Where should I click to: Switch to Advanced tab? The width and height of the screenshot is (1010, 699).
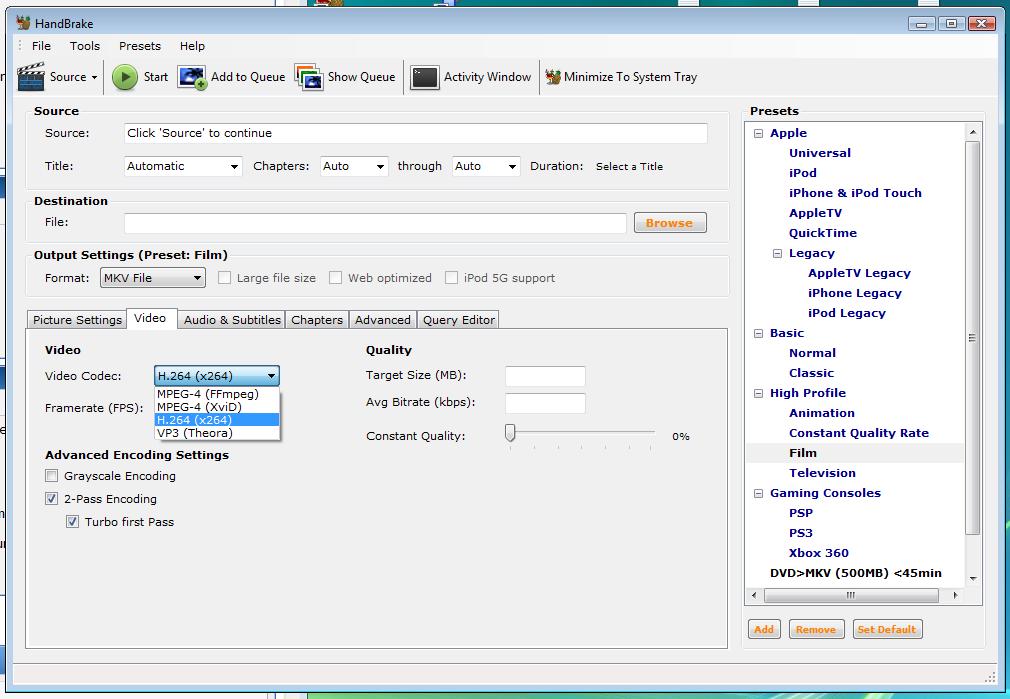point(383,320)
